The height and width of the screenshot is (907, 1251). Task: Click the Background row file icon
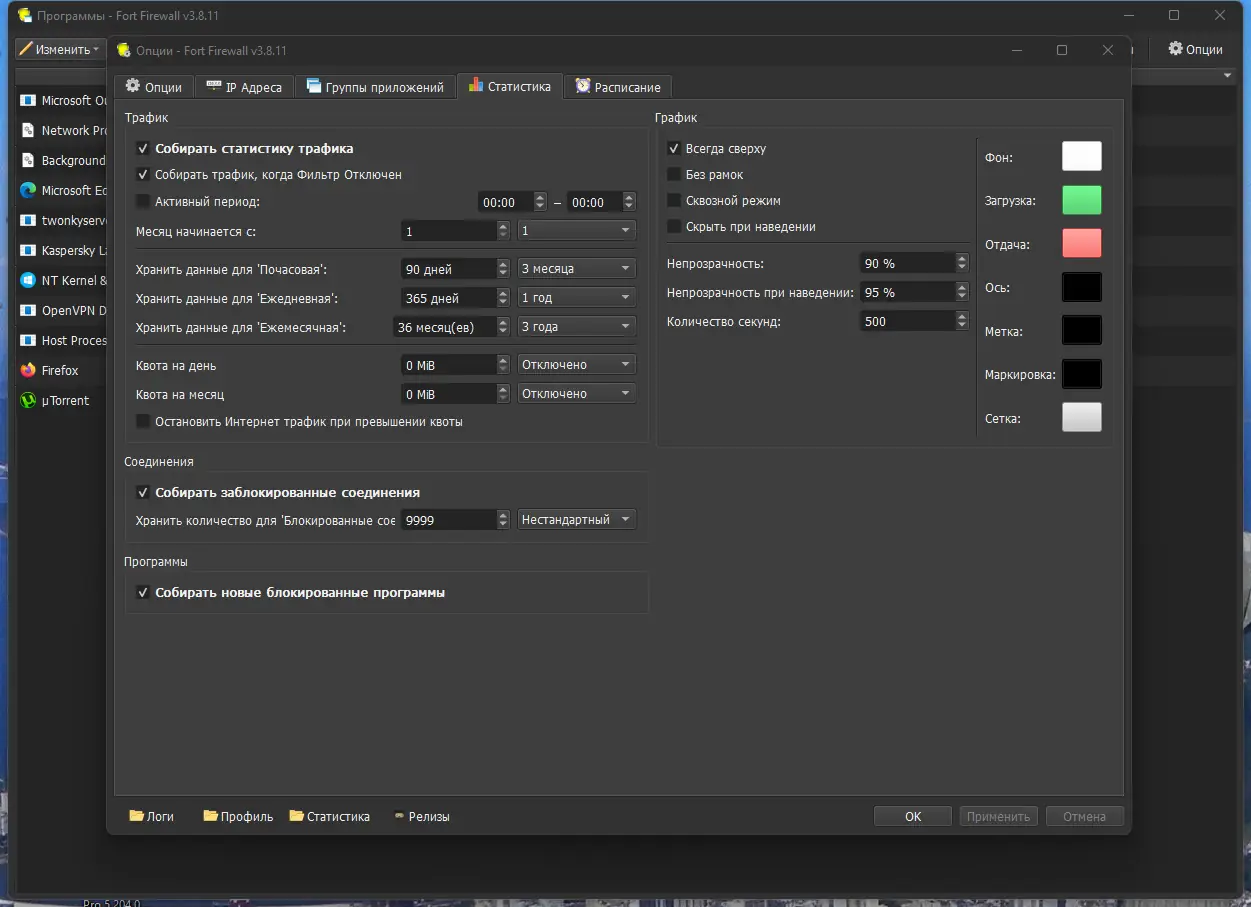[28, 161]
